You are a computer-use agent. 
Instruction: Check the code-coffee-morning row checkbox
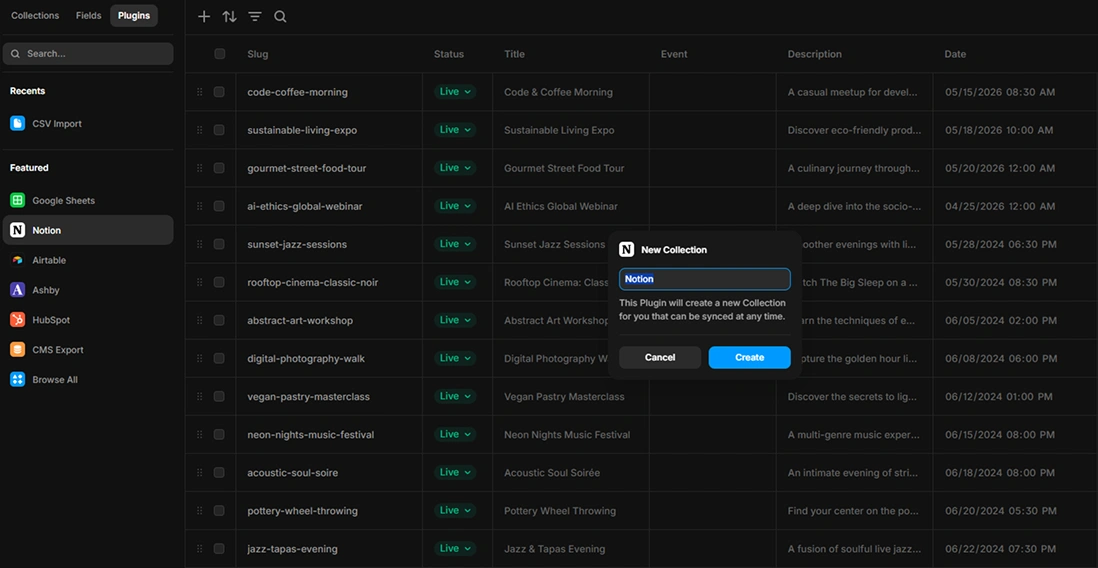pos(219,92)
